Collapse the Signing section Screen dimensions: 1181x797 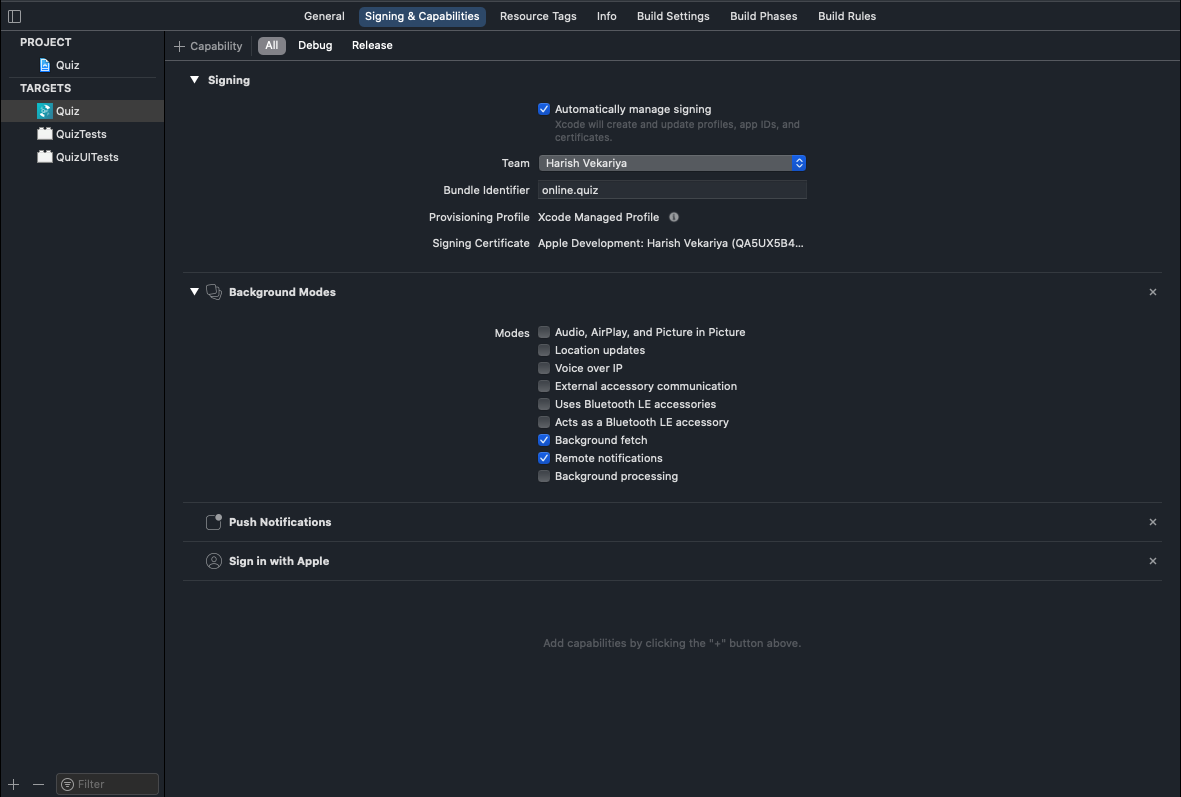pyautogui.click(x=195, y=80)
